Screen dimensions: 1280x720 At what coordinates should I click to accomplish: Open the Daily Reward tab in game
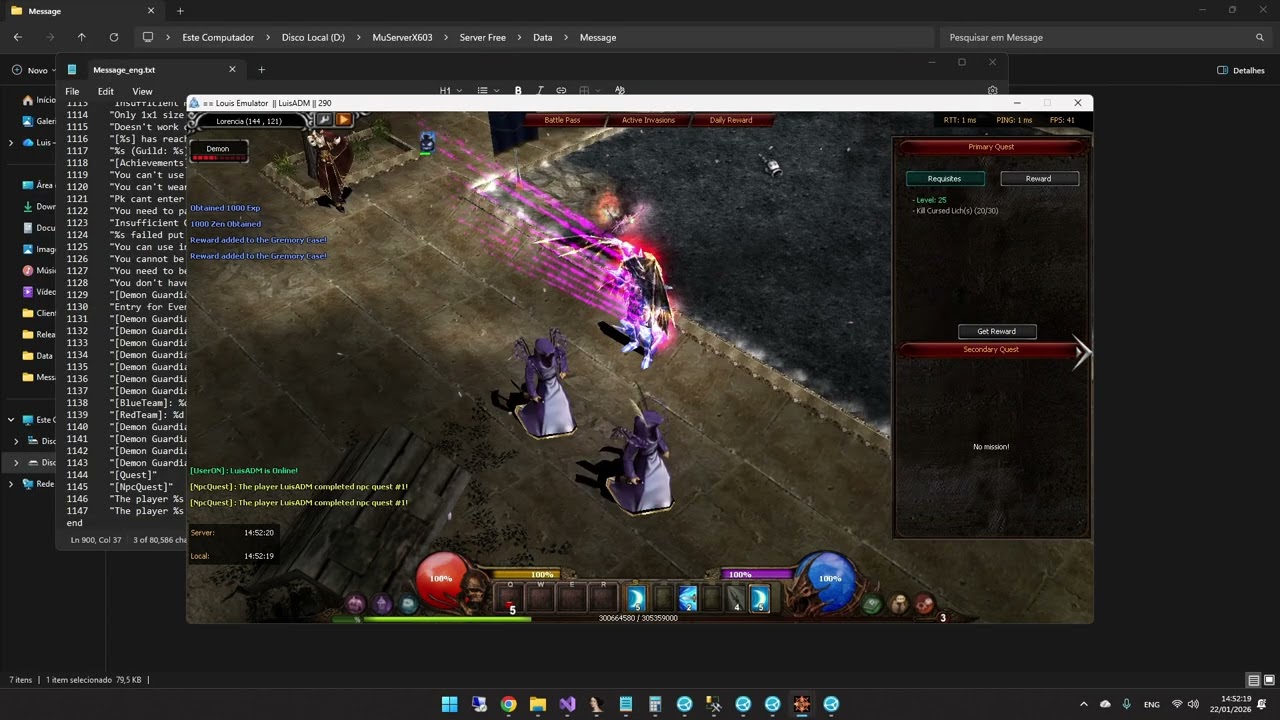coord(731,120)
